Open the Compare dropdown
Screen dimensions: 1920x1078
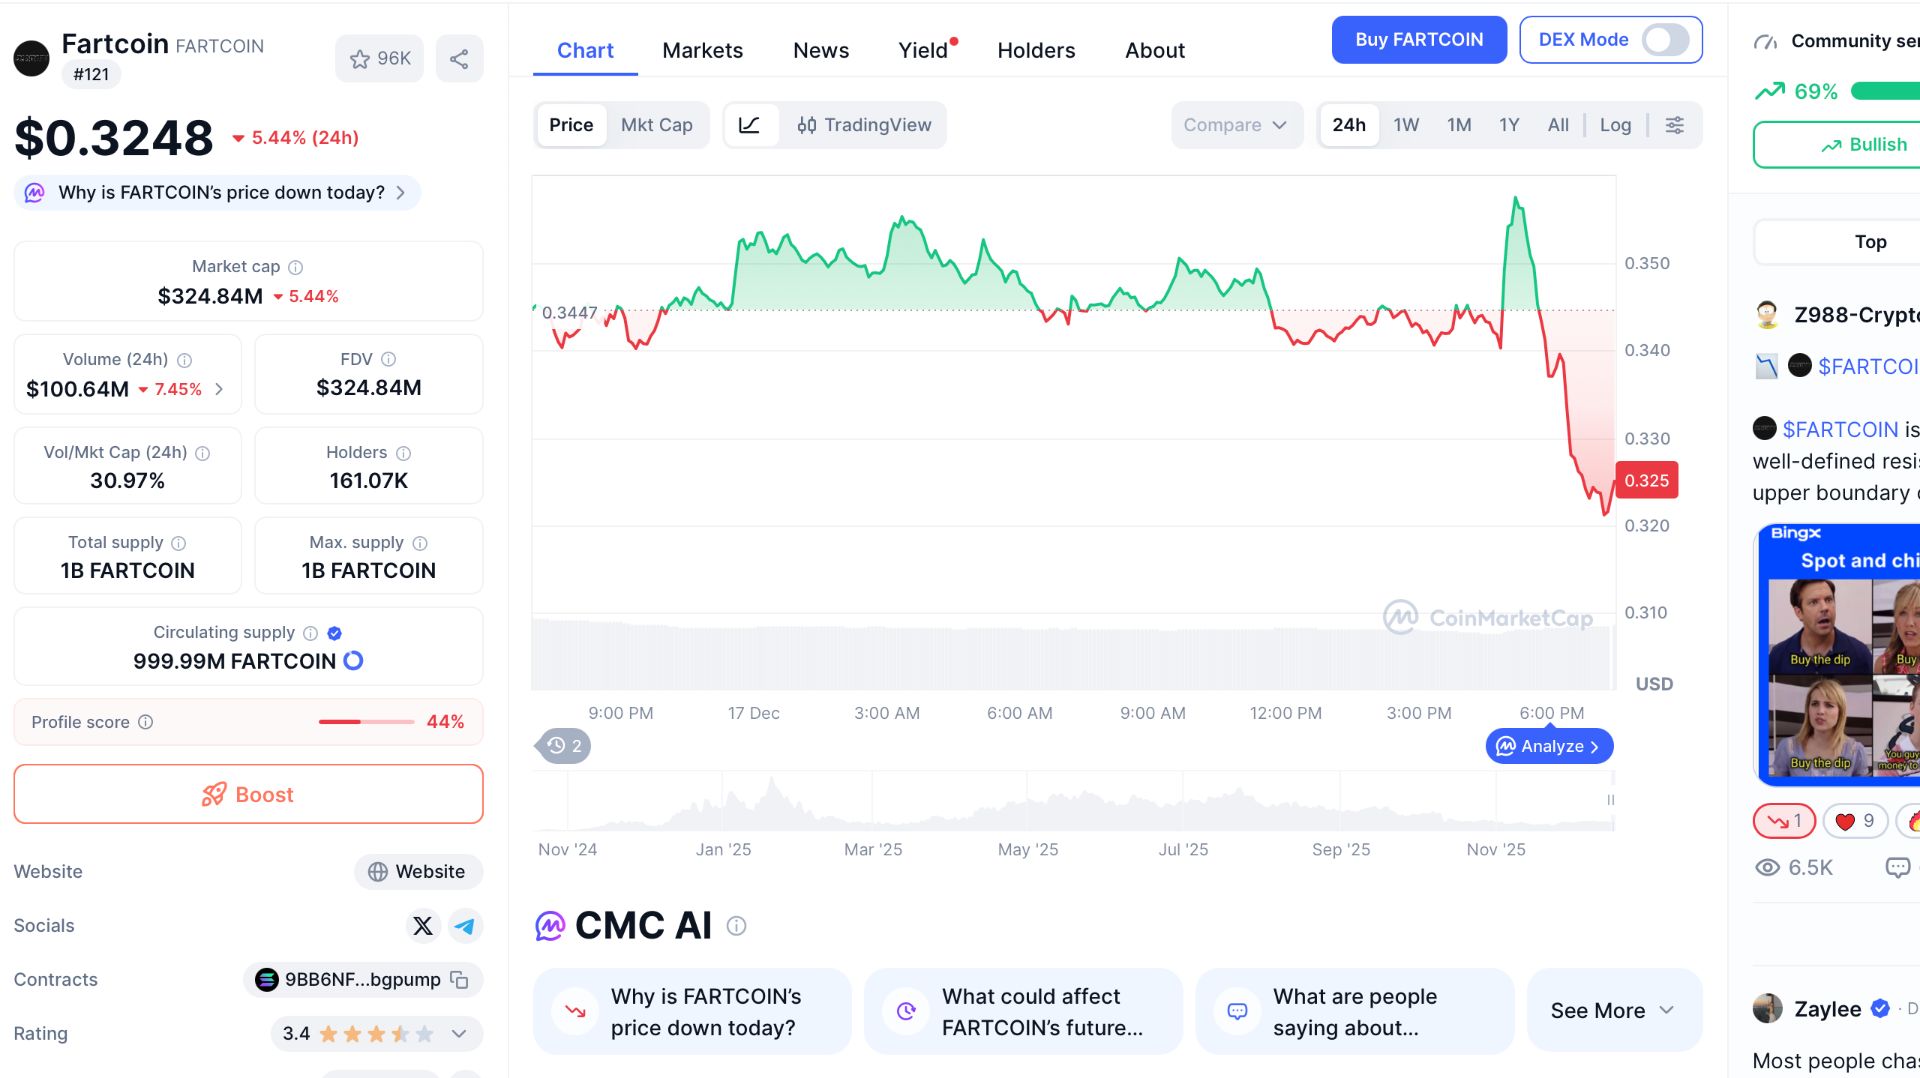(1235, 125)
